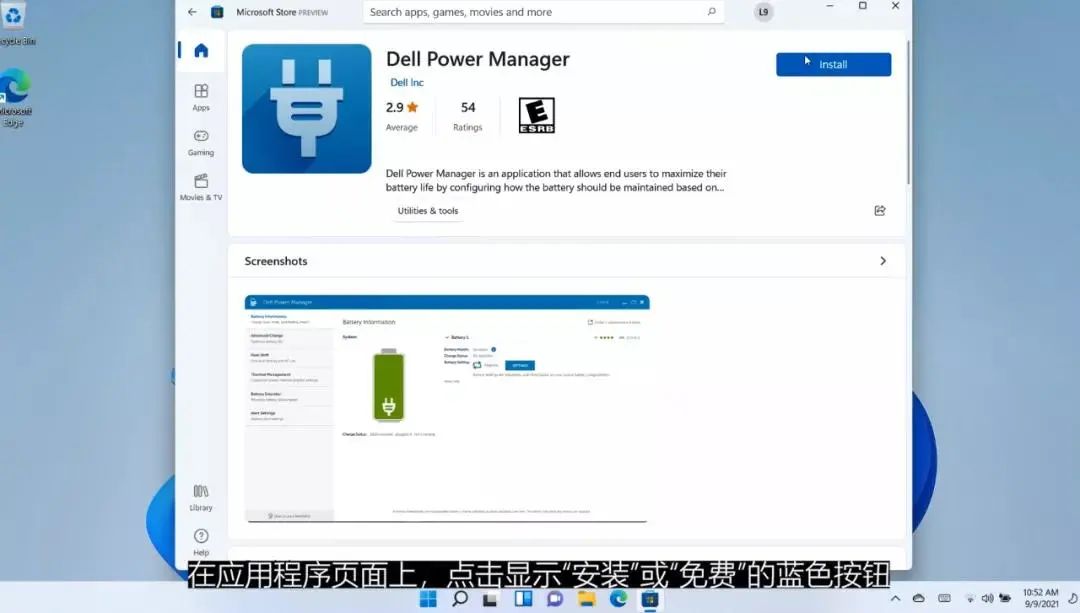Click the blue Install button
The height and width of the screenshot is (613, 1080).
(x=833, y=63)
